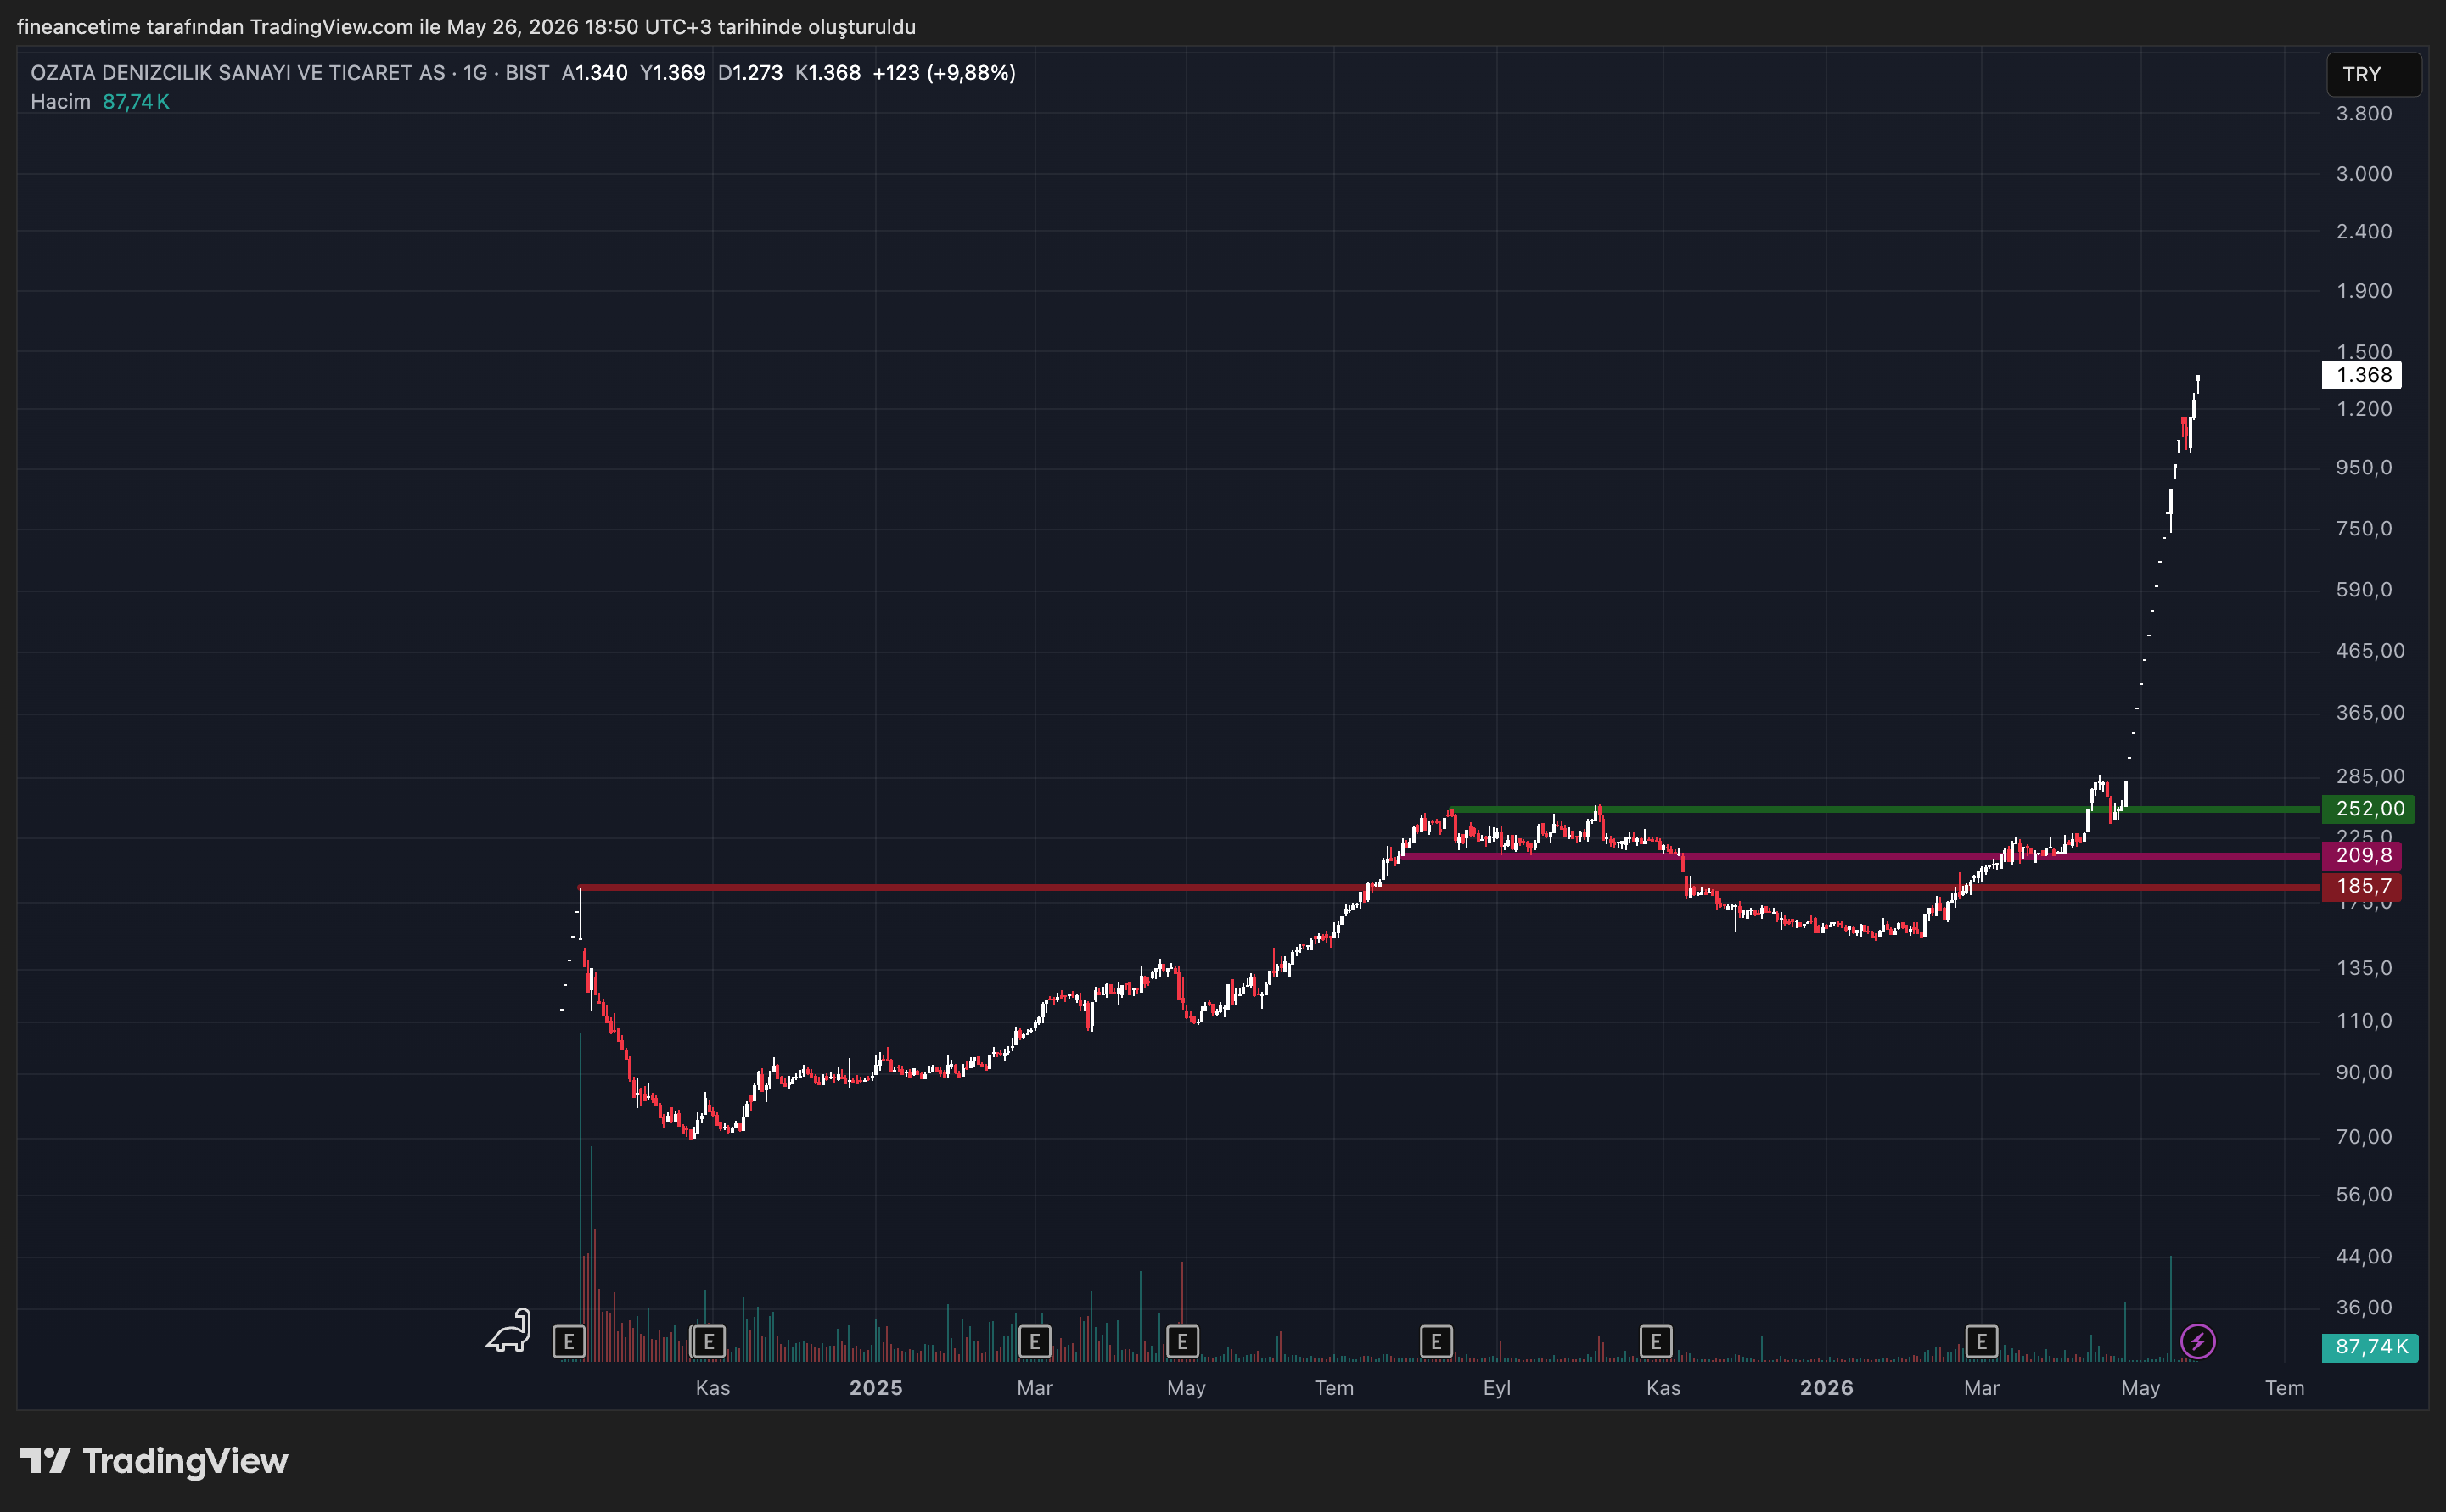Image resolution: width=2446 pixels, height=1512 pixels.
Task: Click the TradingView logo
Action: 154,1461
